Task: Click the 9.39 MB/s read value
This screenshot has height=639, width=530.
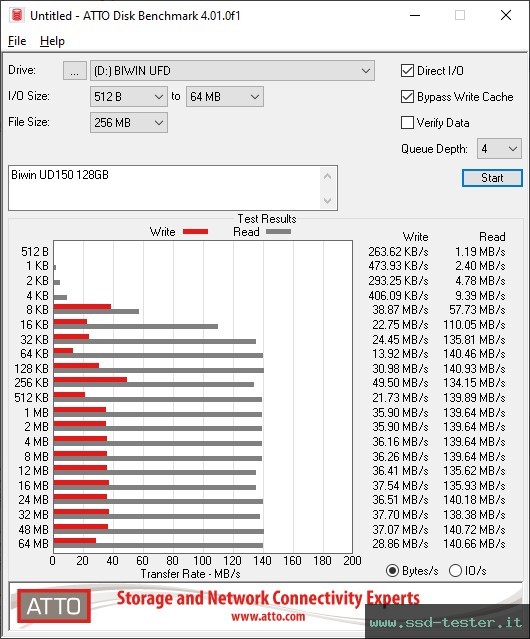Action: point(480,296)
